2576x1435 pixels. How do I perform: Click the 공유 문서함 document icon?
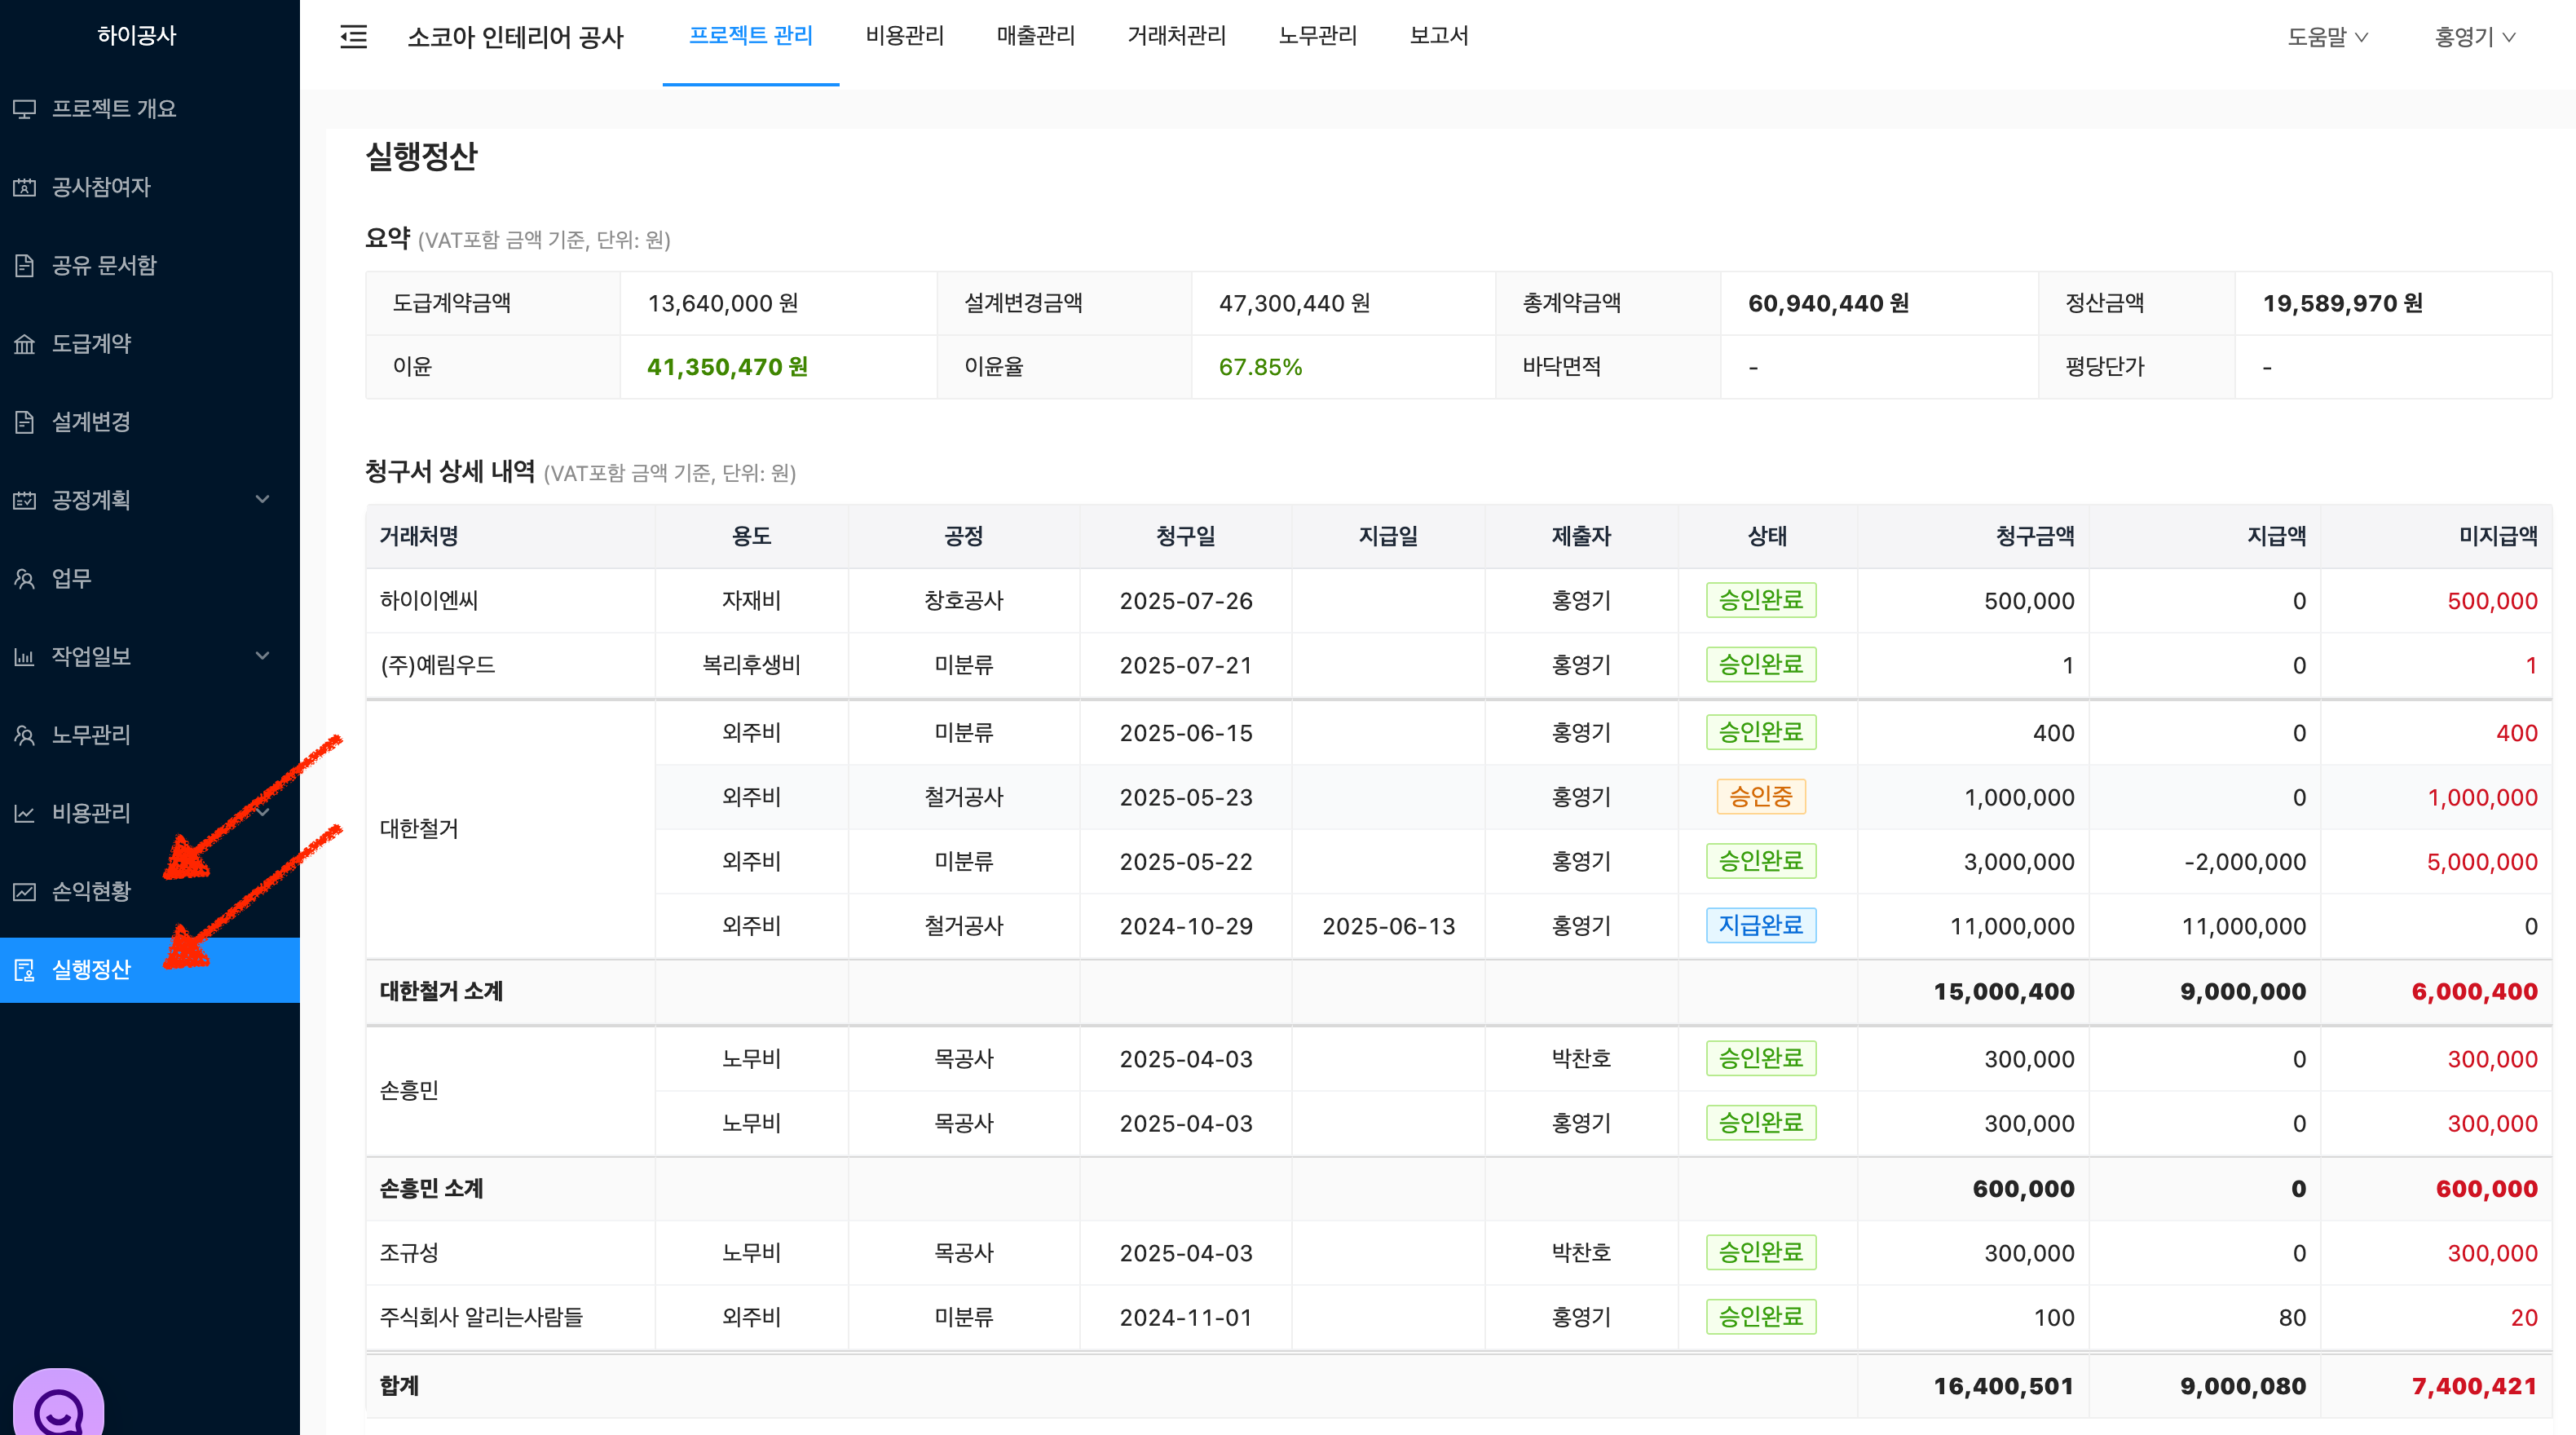point(24,265)
